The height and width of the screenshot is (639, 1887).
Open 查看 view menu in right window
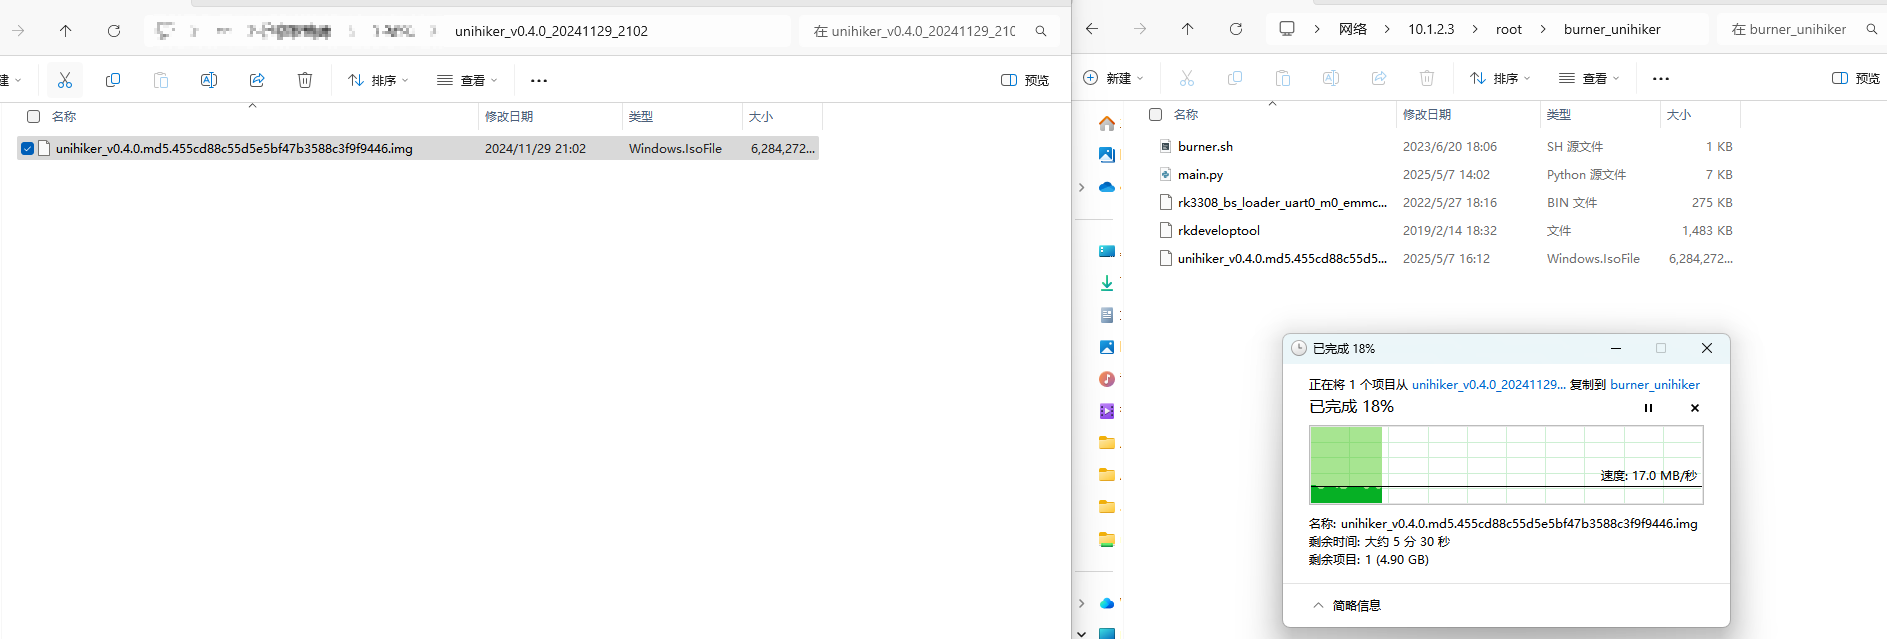(x=1588, y=78)
